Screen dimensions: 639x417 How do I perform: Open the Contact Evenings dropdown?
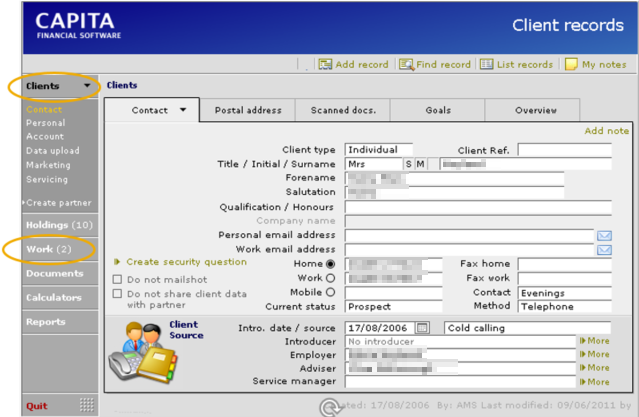[x=564, y=293]
